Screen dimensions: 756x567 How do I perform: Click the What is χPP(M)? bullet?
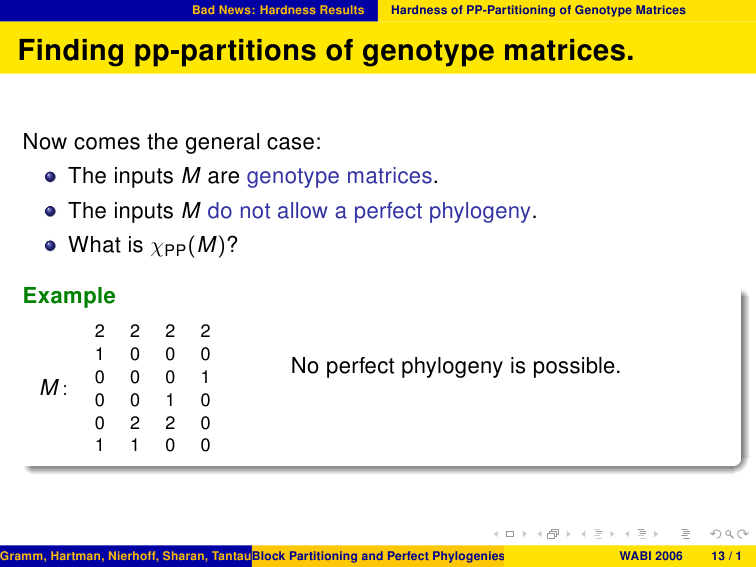click(153, 245)
